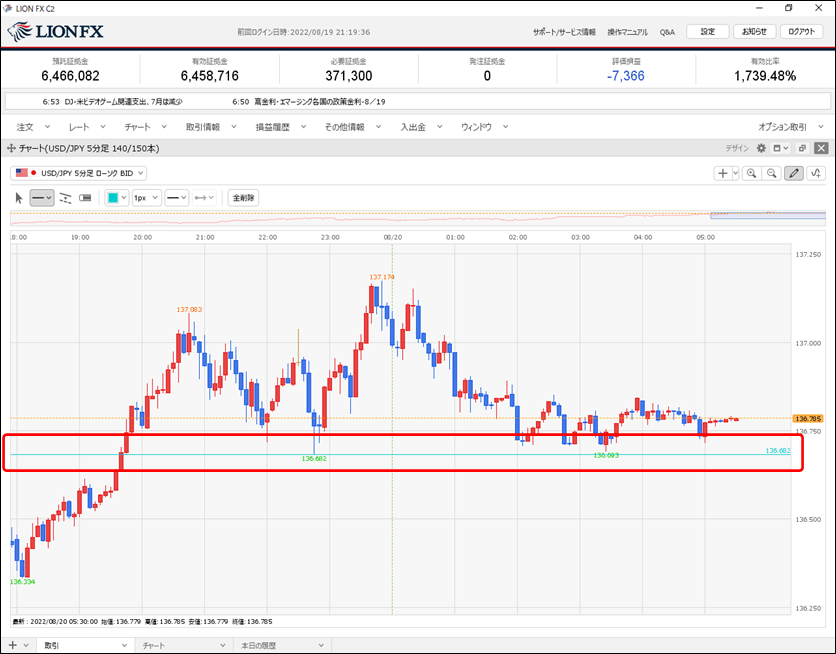Viewport: 836px width, 654px height.
Task: Open the Q&A link
Action: pos(667,32)
